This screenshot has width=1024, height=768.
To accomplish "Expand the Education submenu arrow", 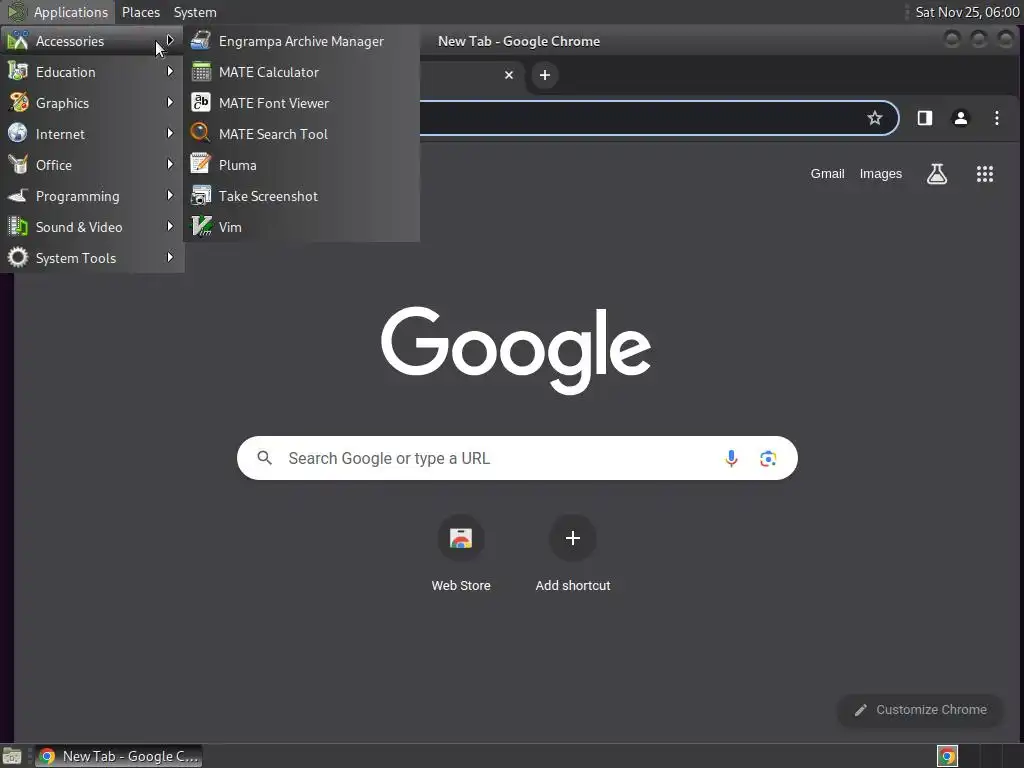I will pos(170,71).
